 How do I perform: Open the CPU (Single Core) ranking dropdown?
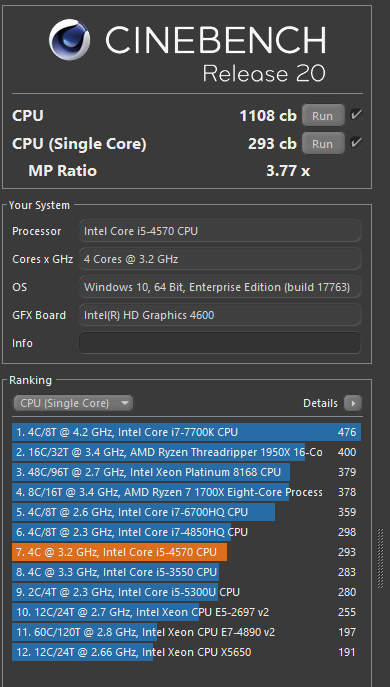73,403
